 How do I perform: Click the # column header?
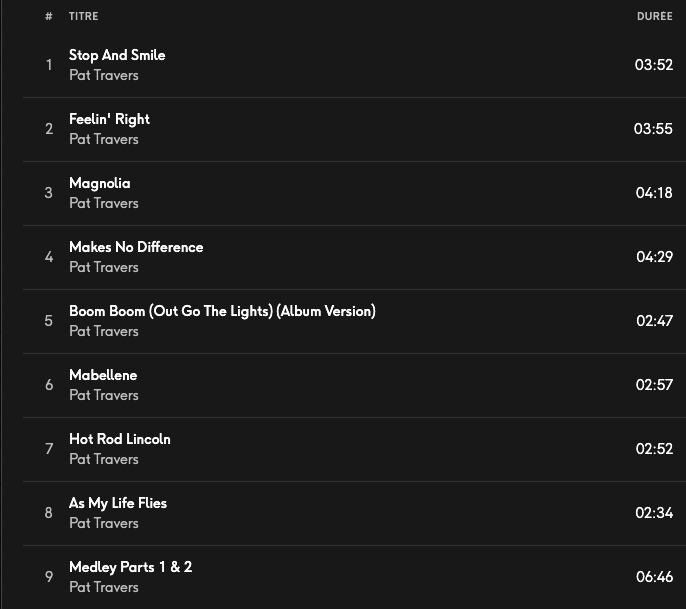(48, 17)
